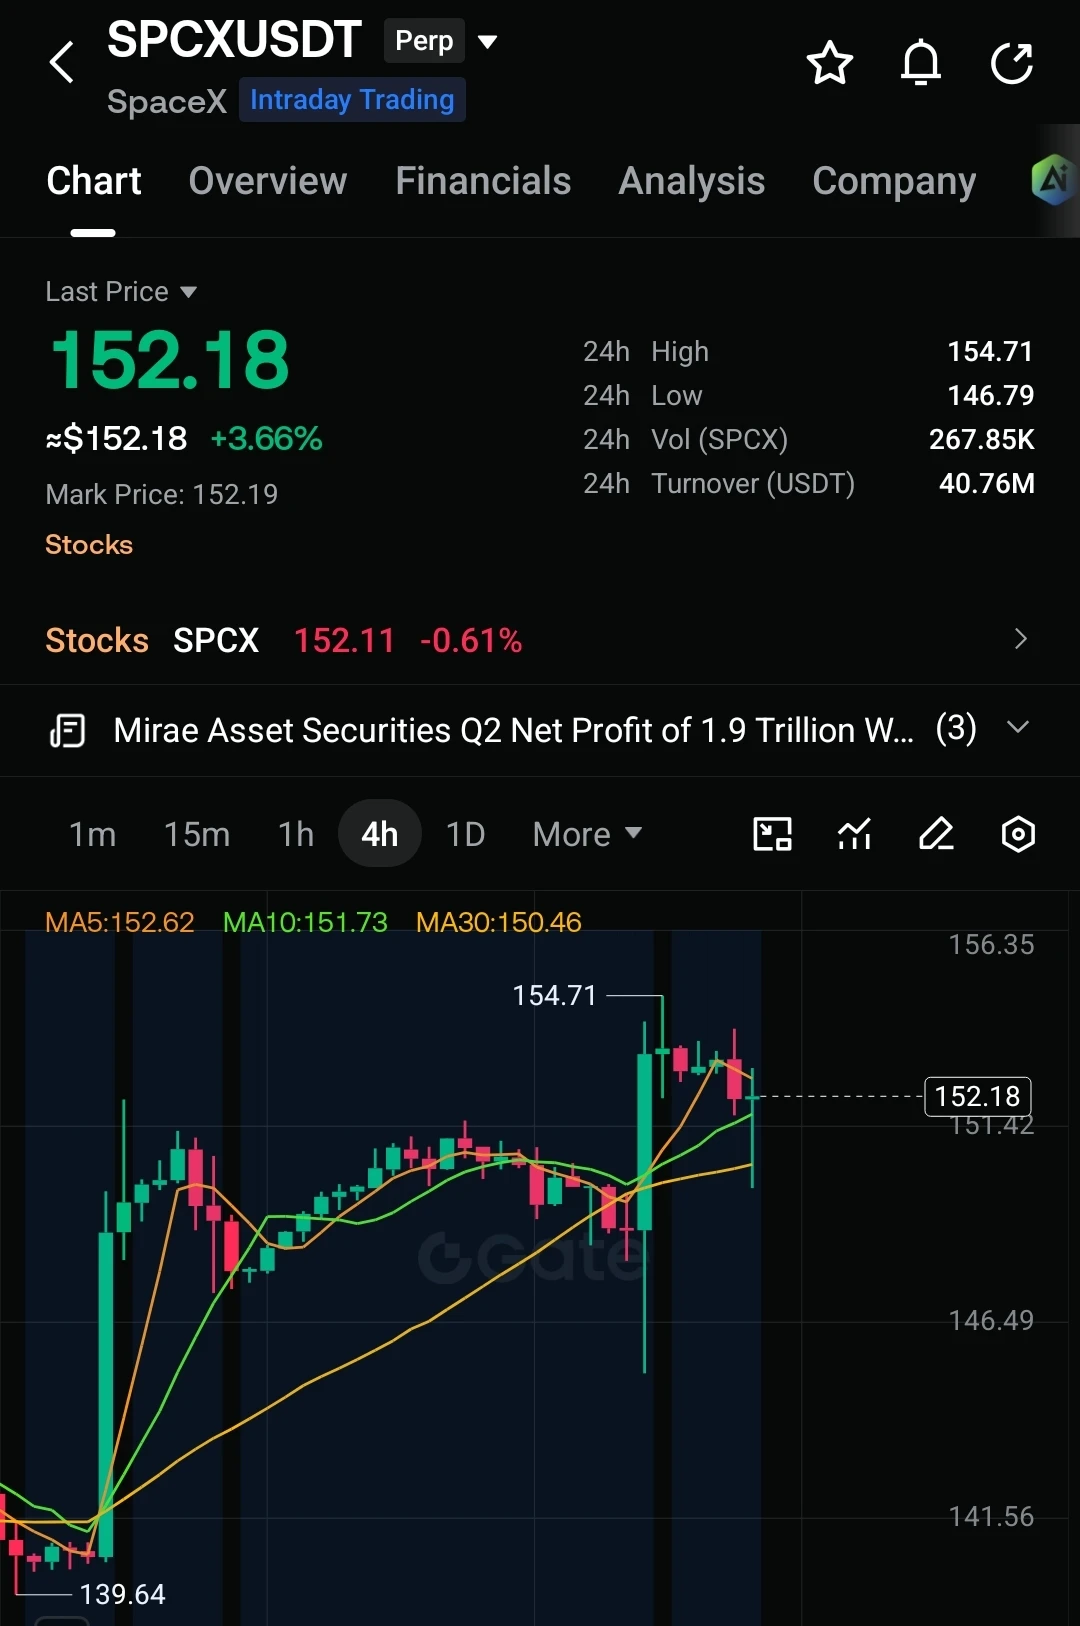Open the Financials tab

[483, 181]
